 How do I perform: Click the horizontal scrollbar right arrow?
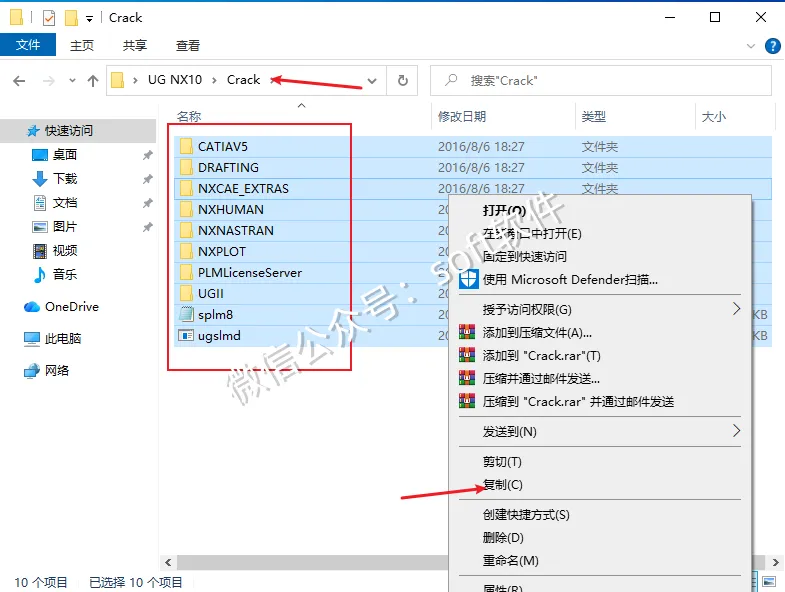point(775,562)
